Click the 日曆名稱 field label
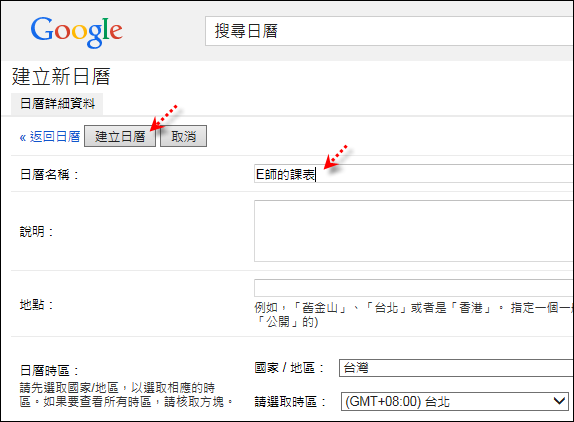 [49, 175]
